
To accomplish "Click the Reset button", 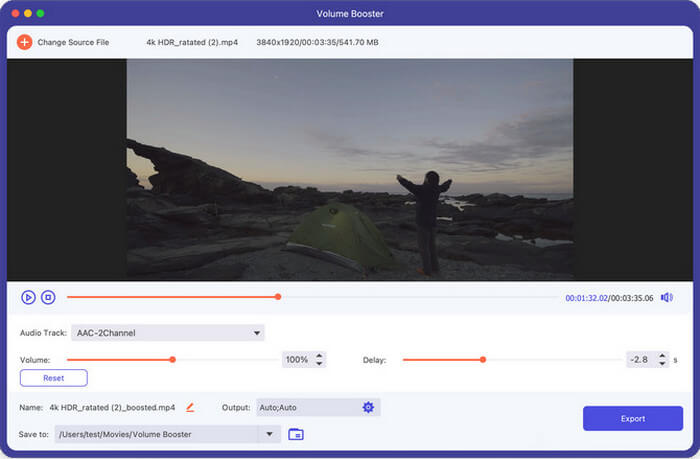I will (54, 378).
